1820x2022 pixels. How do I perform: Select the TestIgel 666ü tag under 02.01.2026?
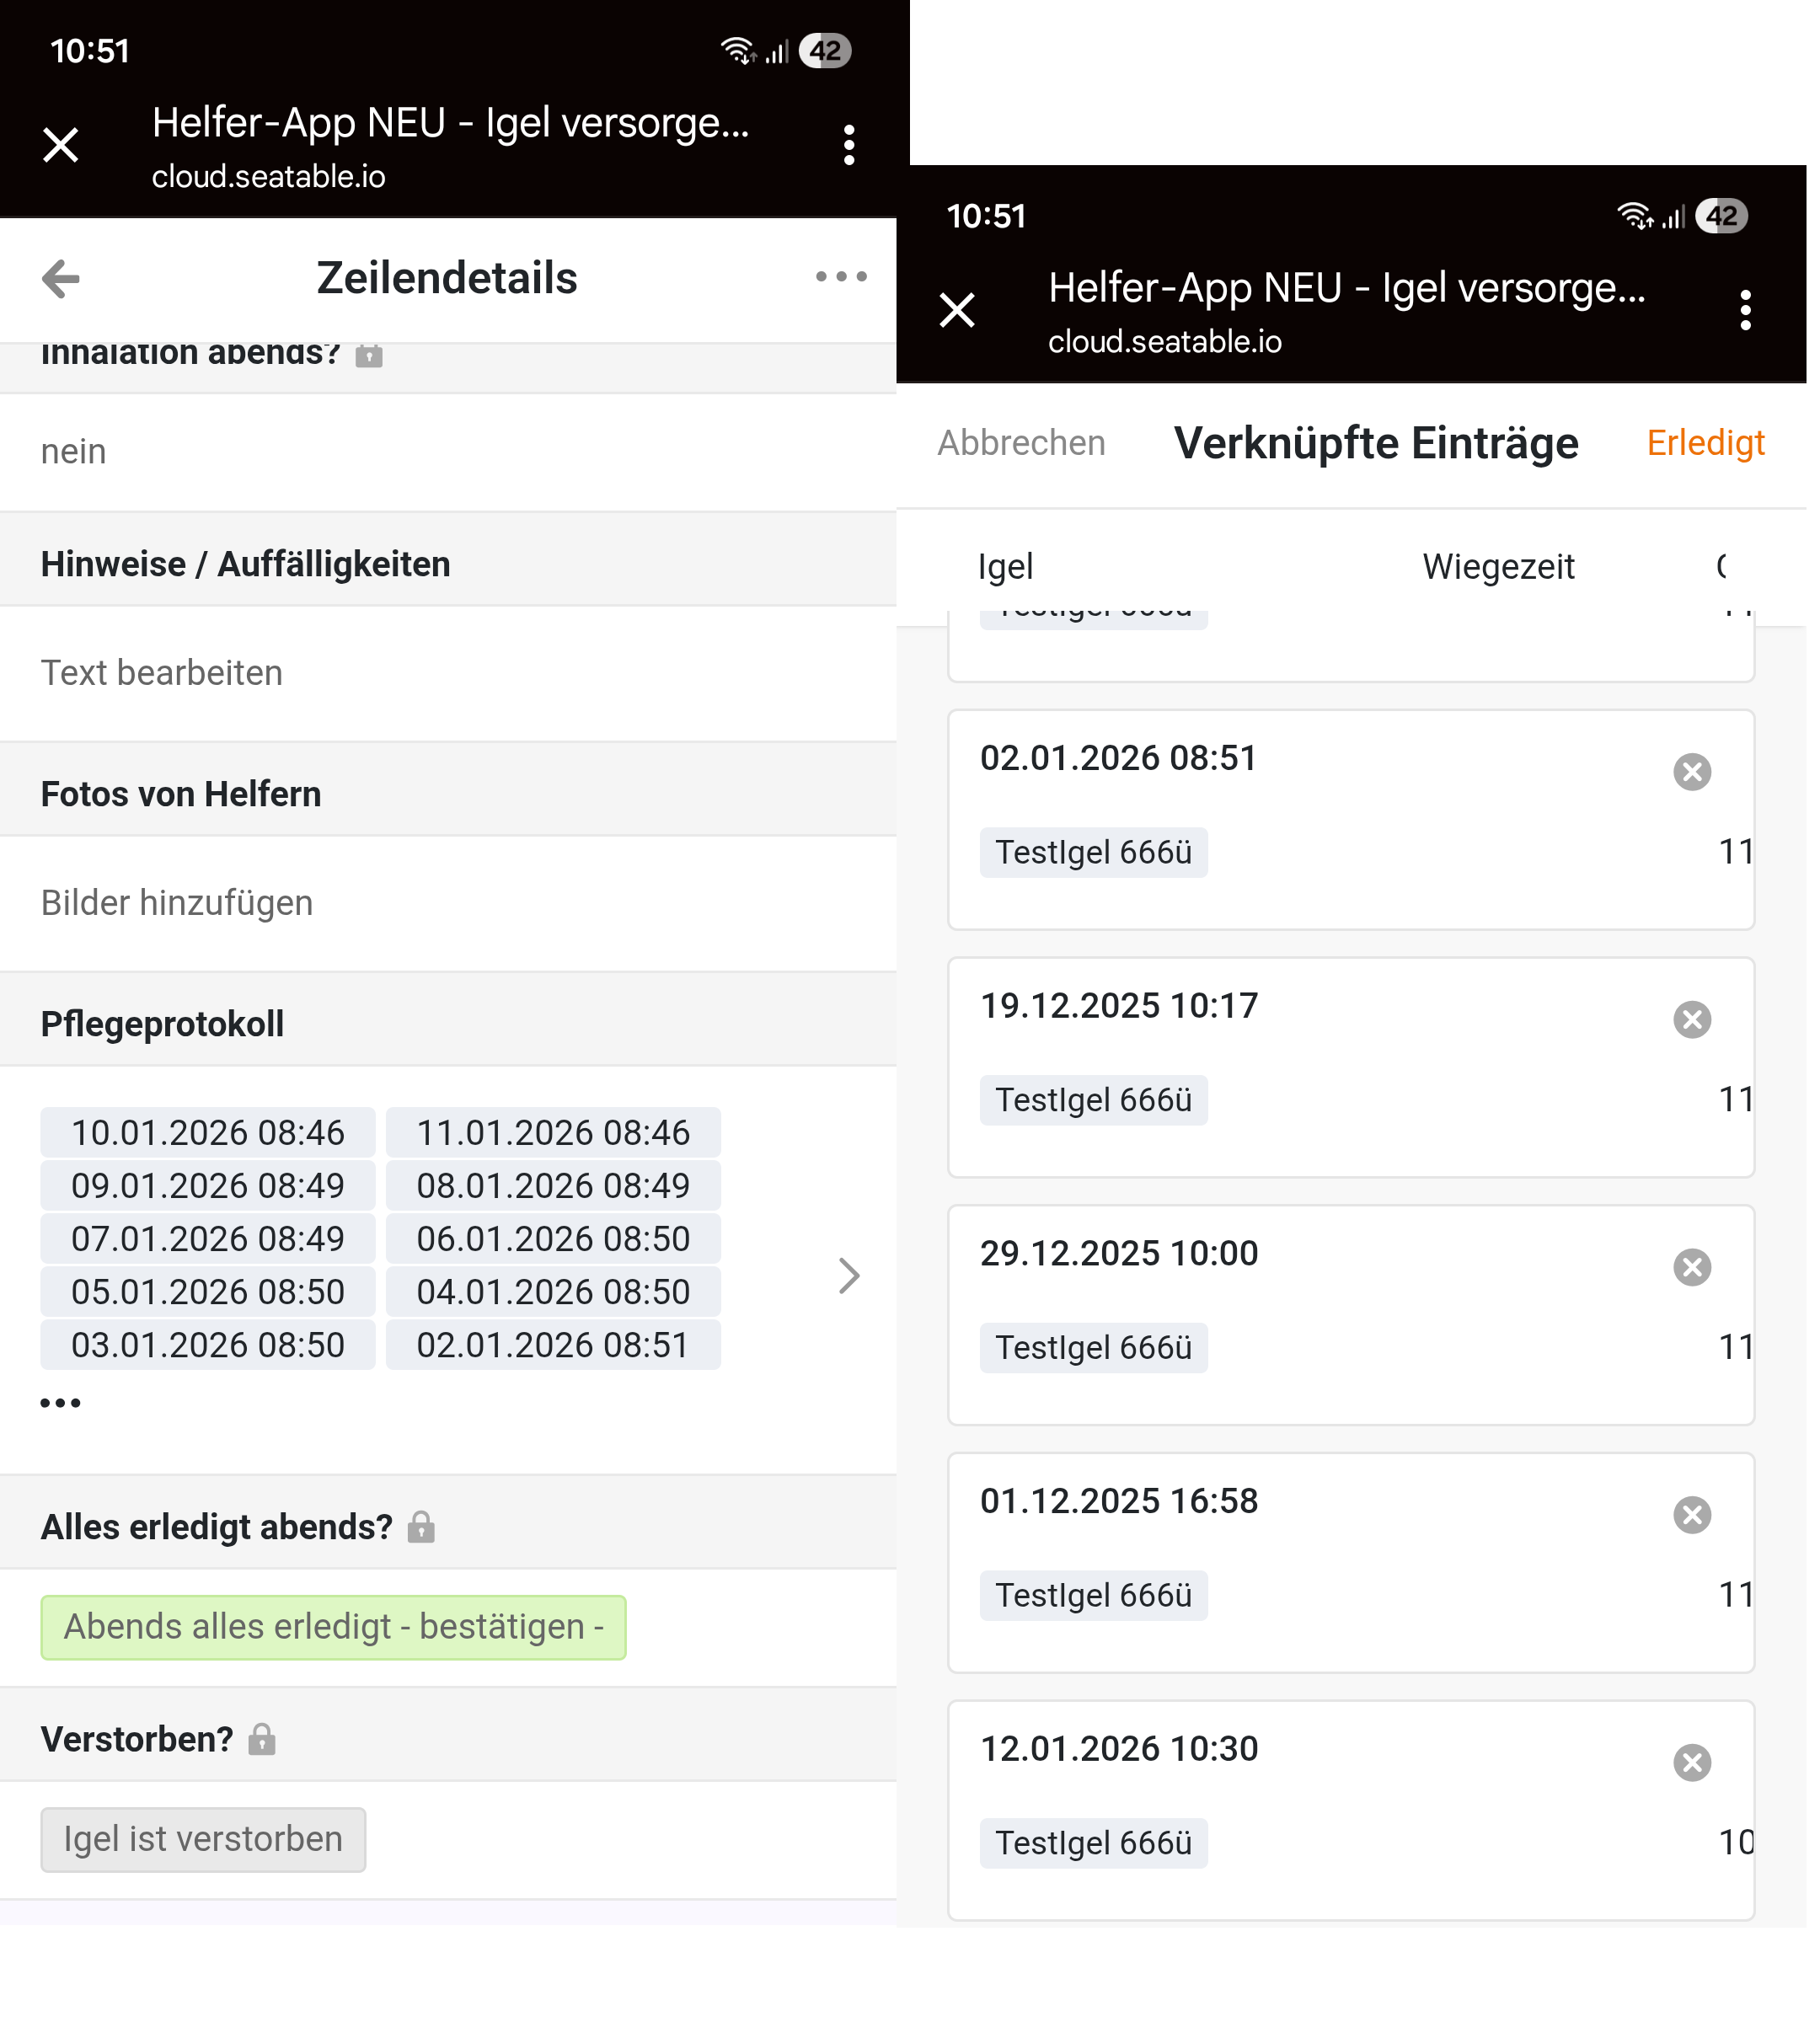[1093, 853]
